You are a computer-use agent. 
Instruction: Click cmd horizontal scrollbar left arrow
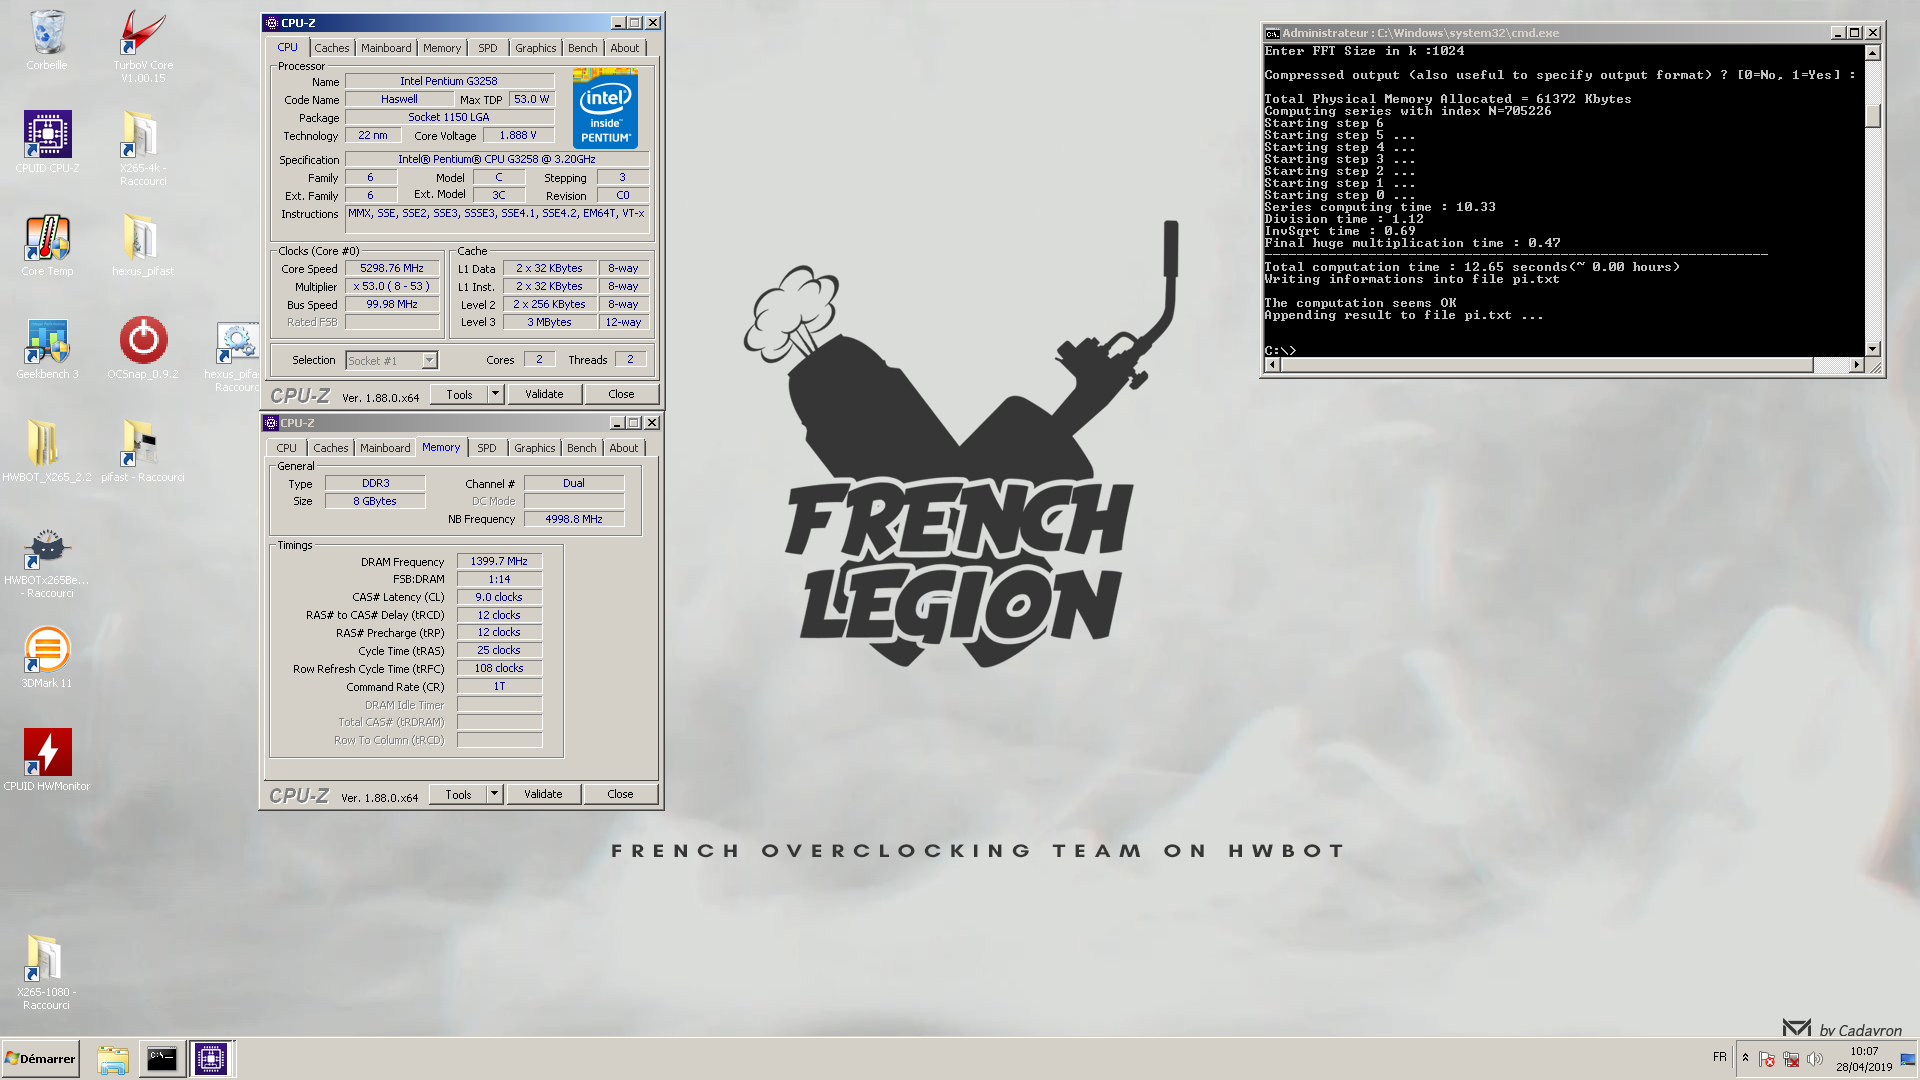click(1272, 365)
